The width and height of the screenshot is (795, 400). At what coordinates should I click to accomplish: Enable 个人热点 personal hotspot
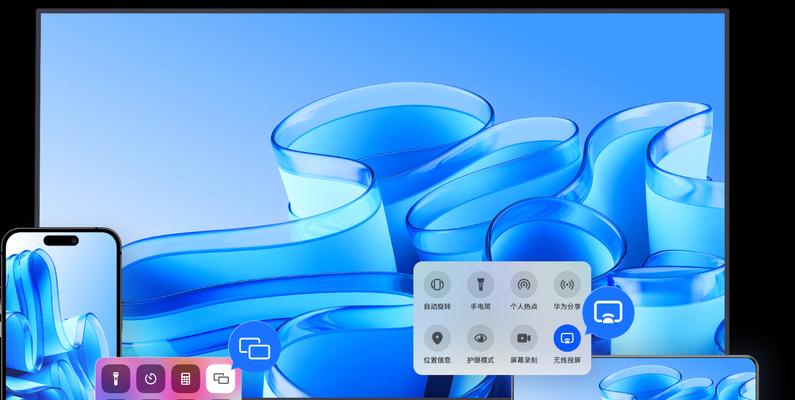pos(524,284)
